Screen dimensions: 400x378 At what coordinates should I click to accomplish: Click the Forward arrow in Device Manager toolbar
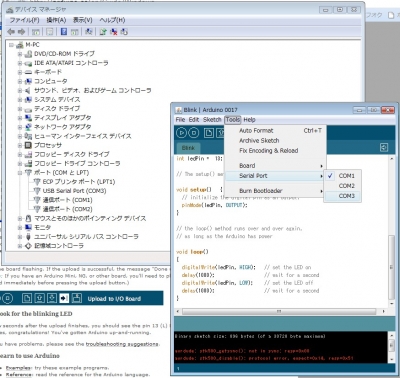tap(22, 32)
